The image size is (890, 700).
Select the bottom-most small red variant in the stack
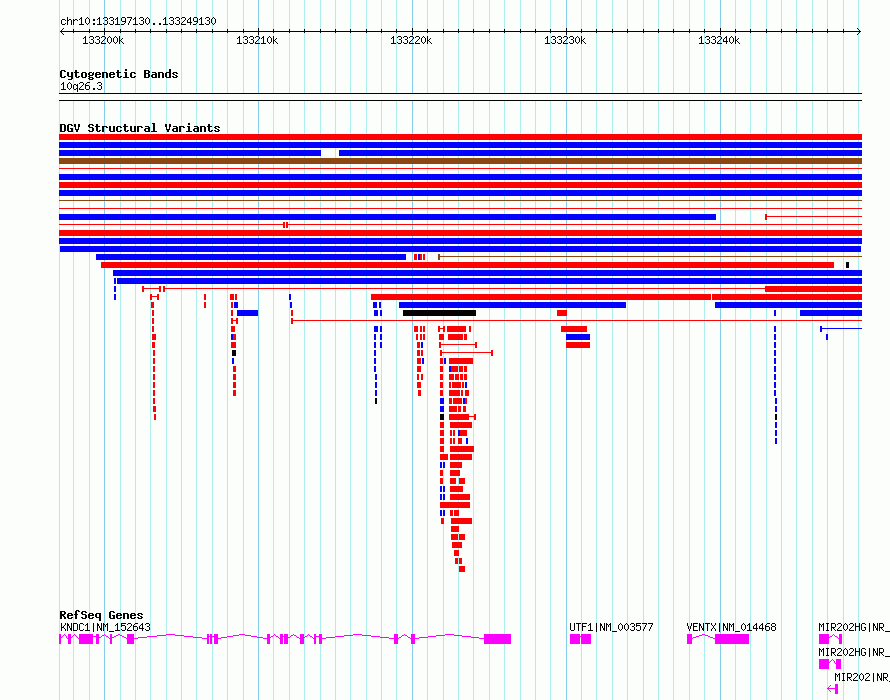pyautogui.click(x=462, y=569)
